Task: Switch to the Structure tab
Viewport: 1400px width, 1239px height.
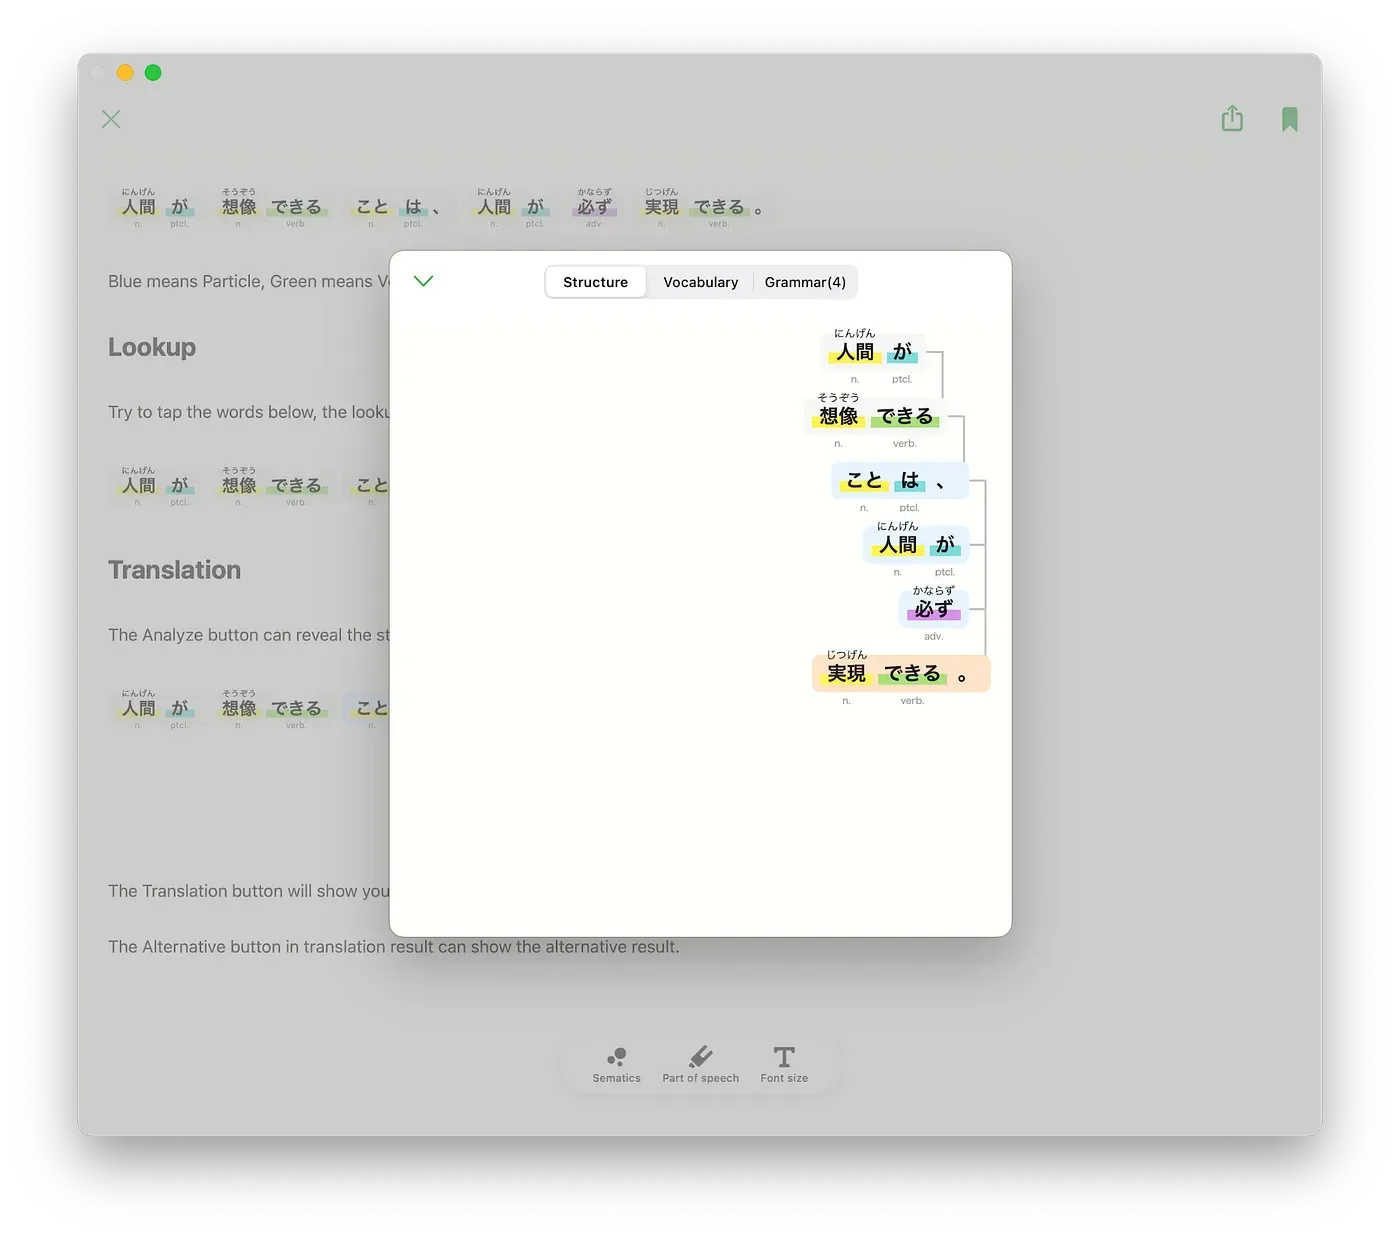Action: [x=595, y=282]
